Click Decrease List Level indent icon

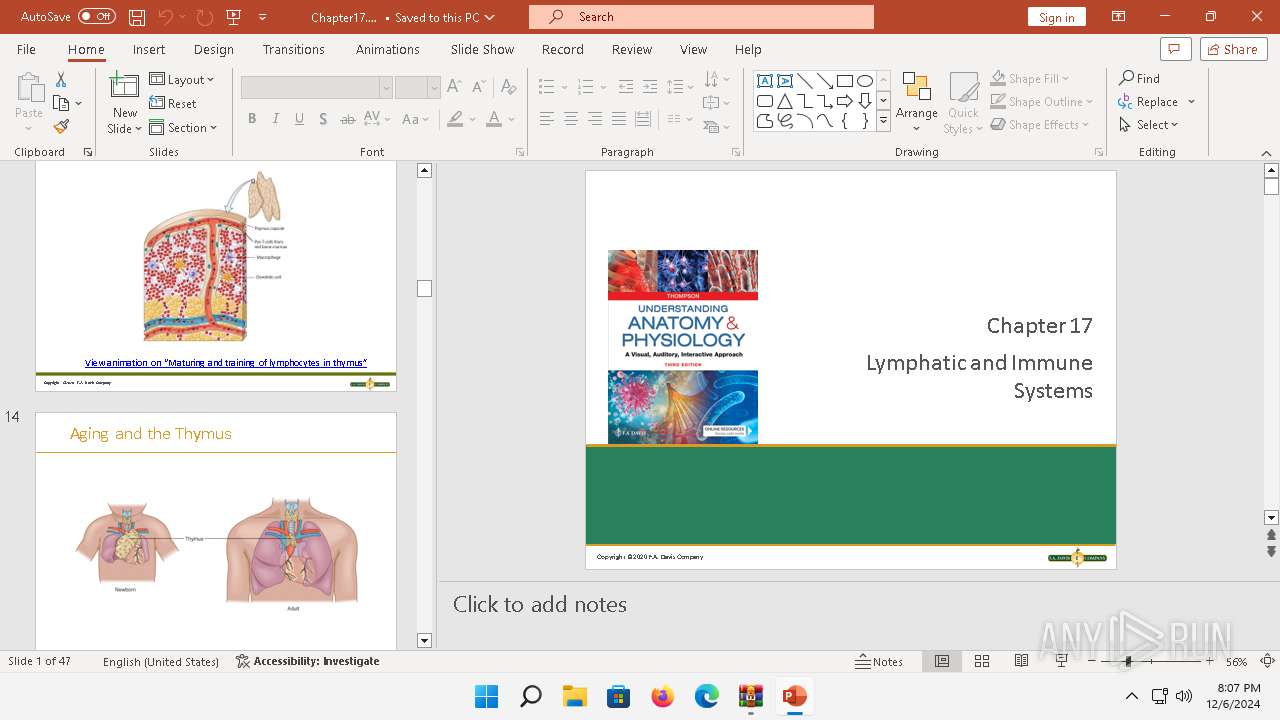[x=626, y=87]
